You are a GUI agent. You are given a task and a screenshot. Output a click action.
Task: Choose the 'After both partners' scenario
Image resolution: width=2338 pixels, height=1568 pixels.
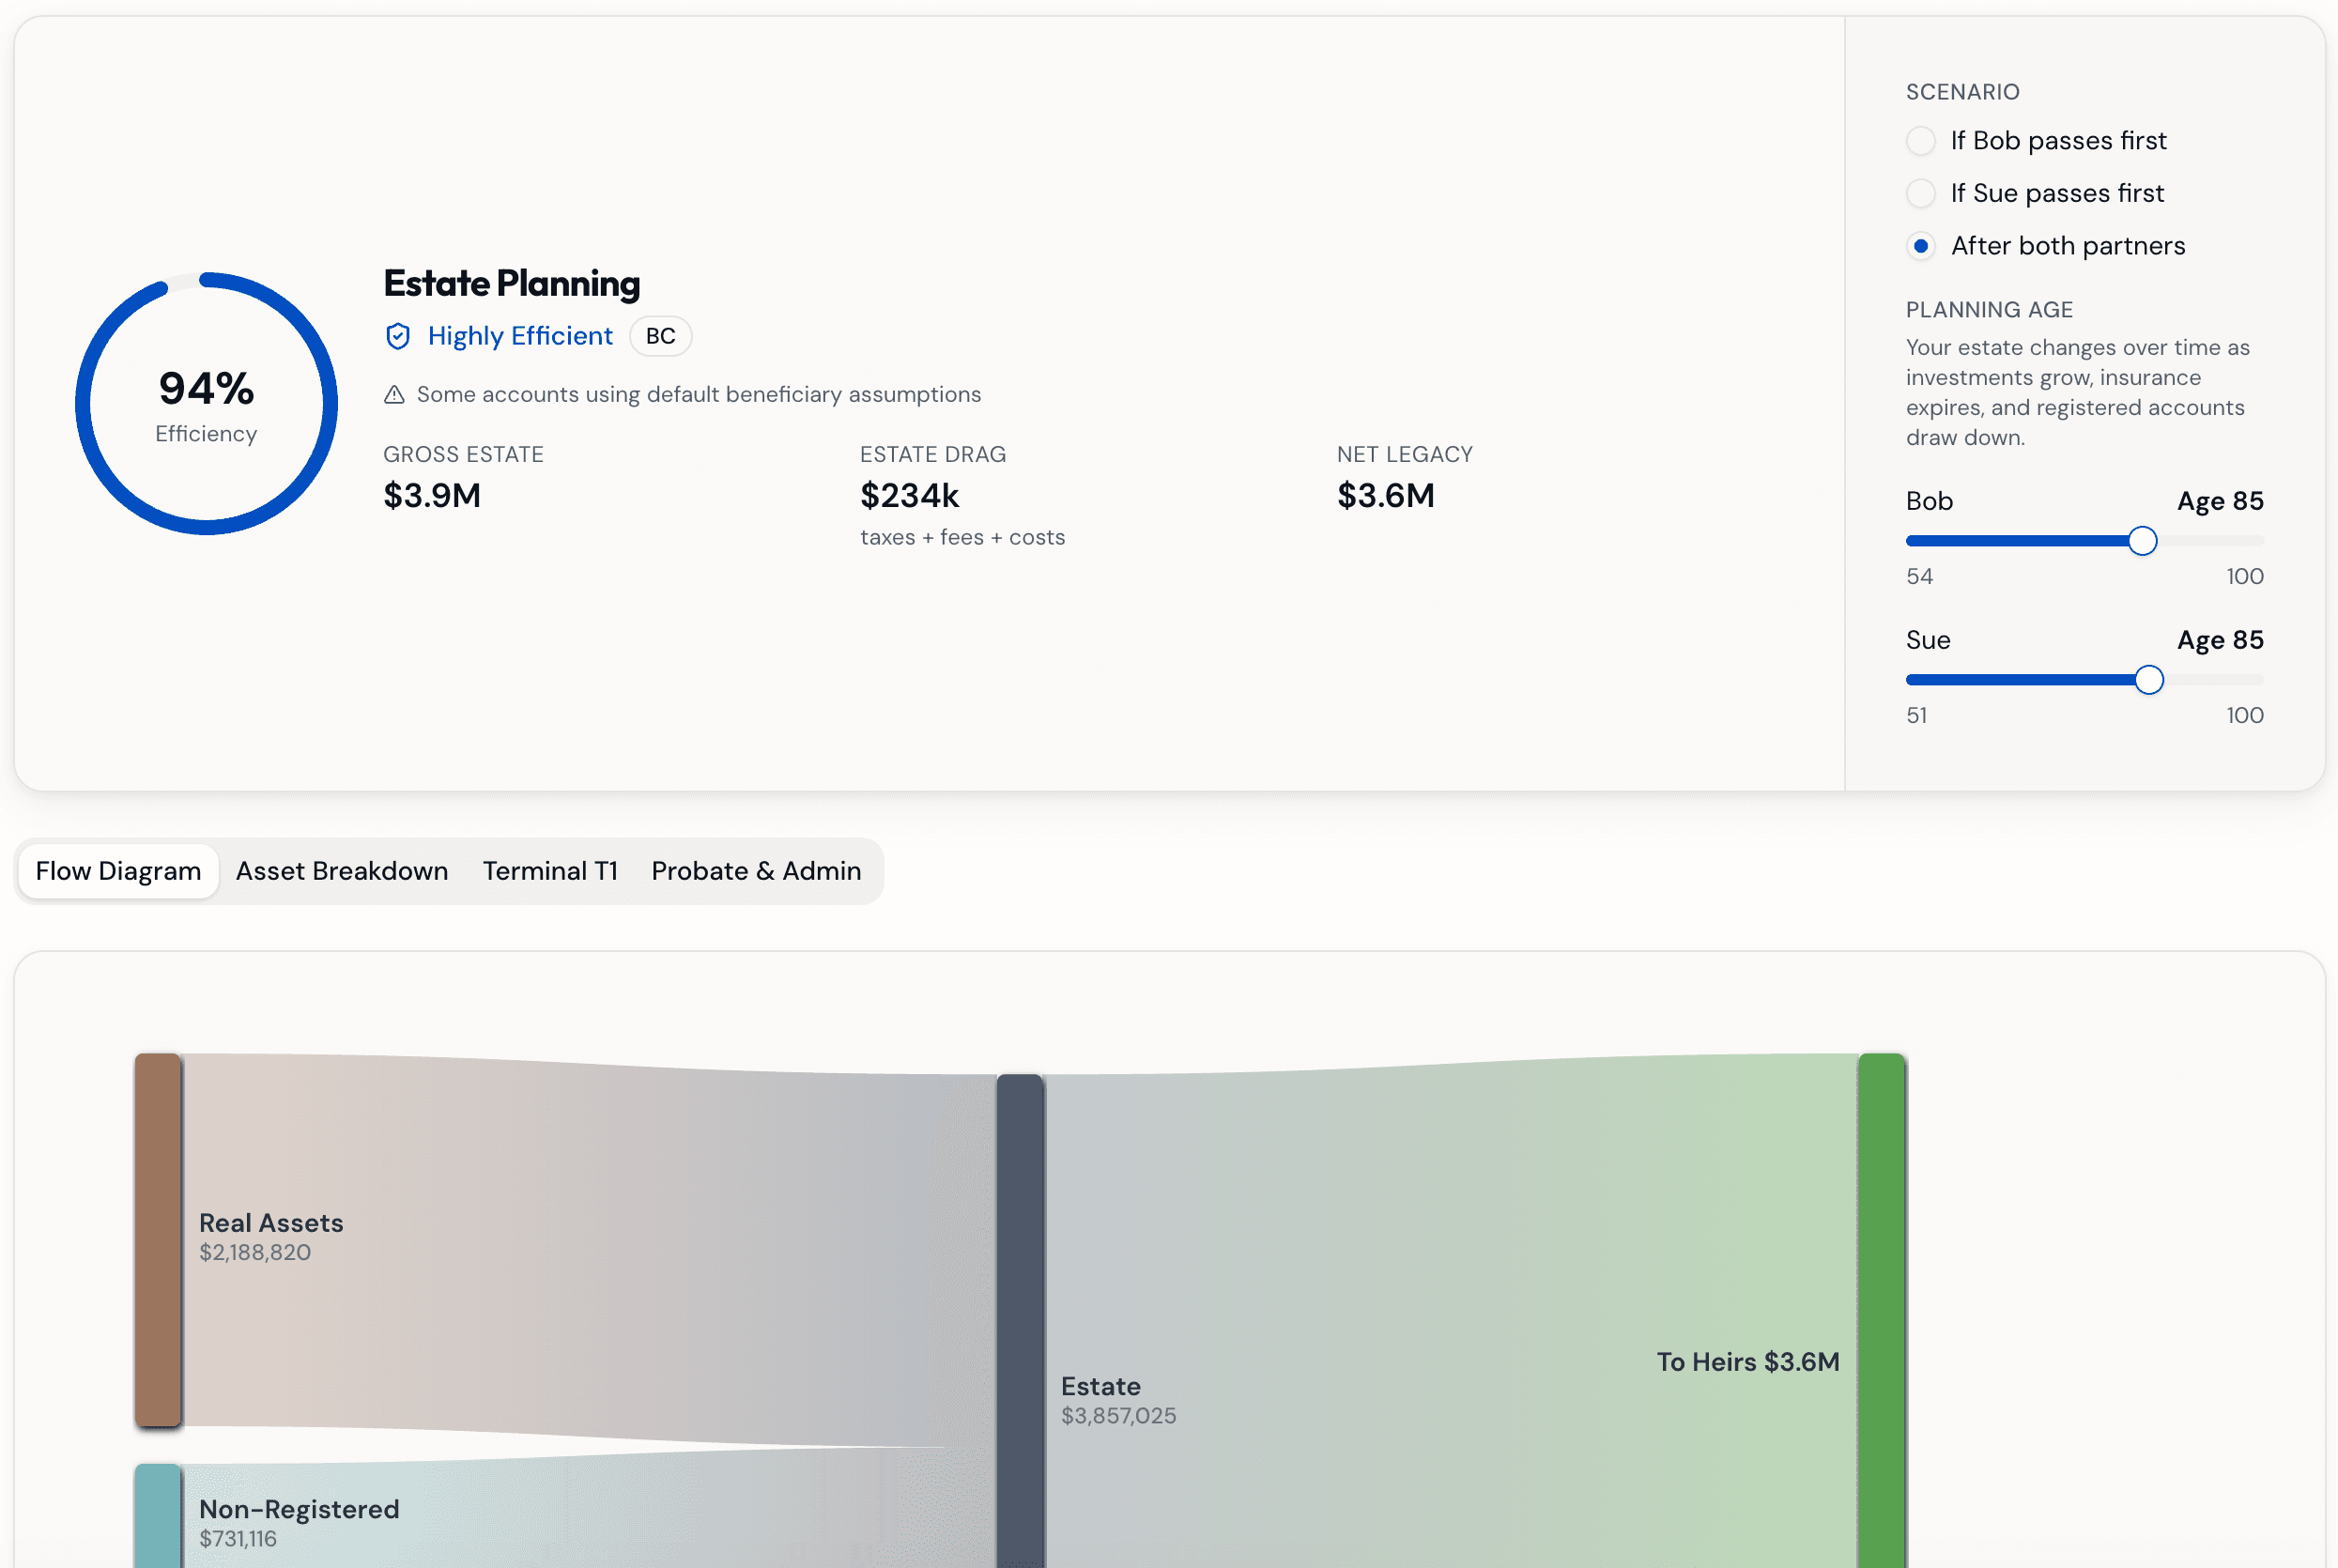tap(1921, 246)
